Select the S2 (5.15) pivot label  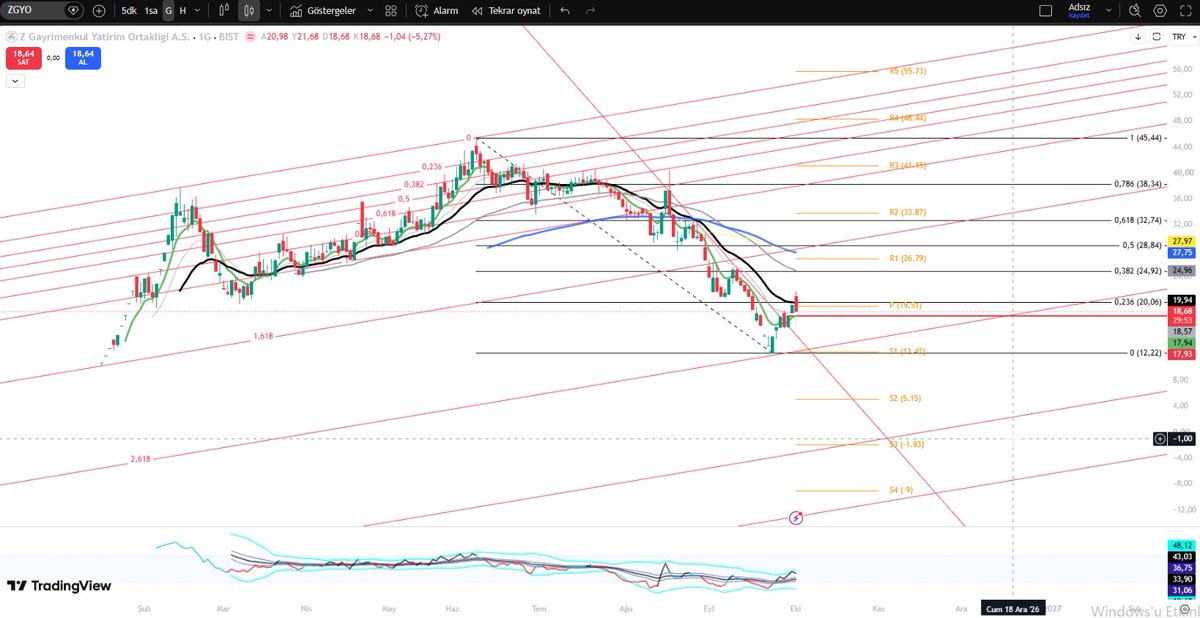point(904,398)
